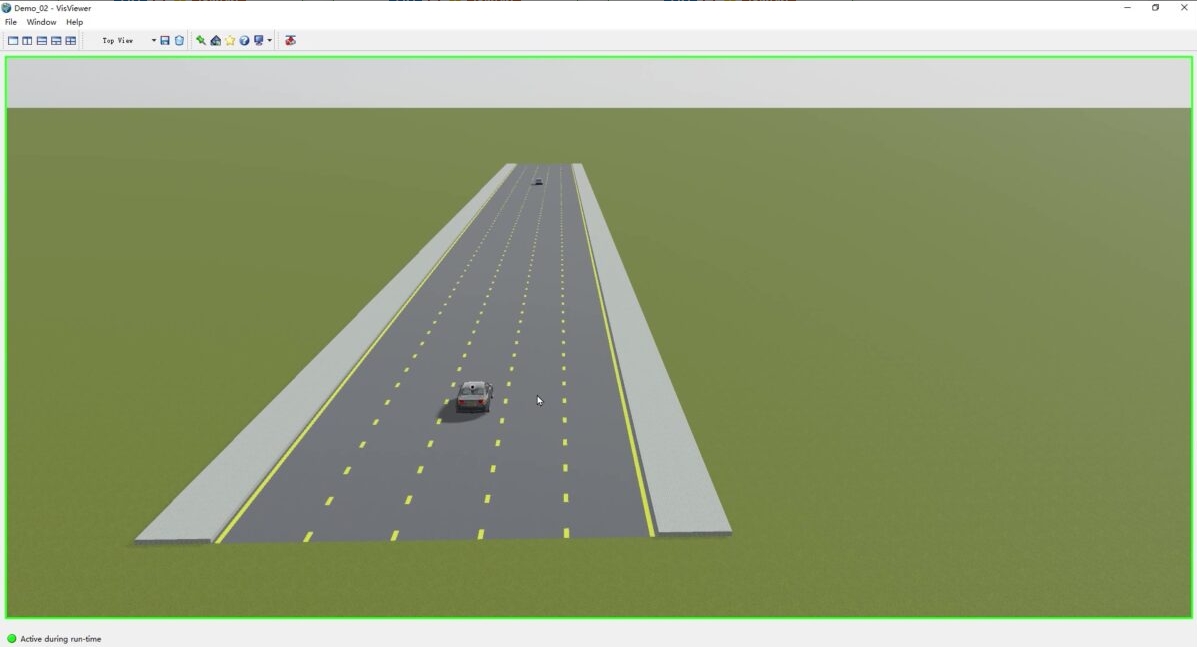Click the distant blue car ahead
Image resolution: width=1197 pixels, height=647 pixels.
pos(538,181)
